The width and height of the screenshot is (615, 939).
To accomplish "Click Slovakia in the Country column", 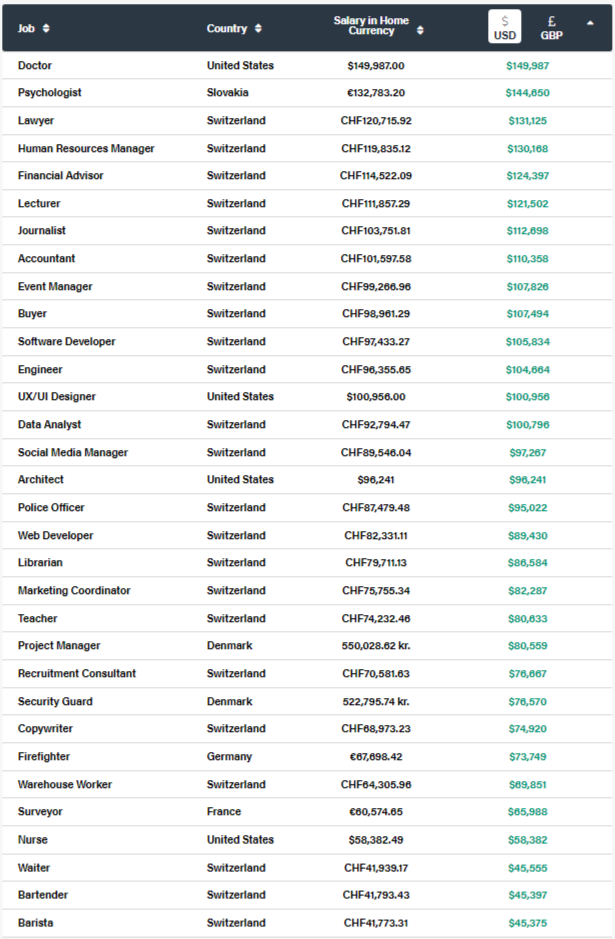I will click(x=228, y=92).
